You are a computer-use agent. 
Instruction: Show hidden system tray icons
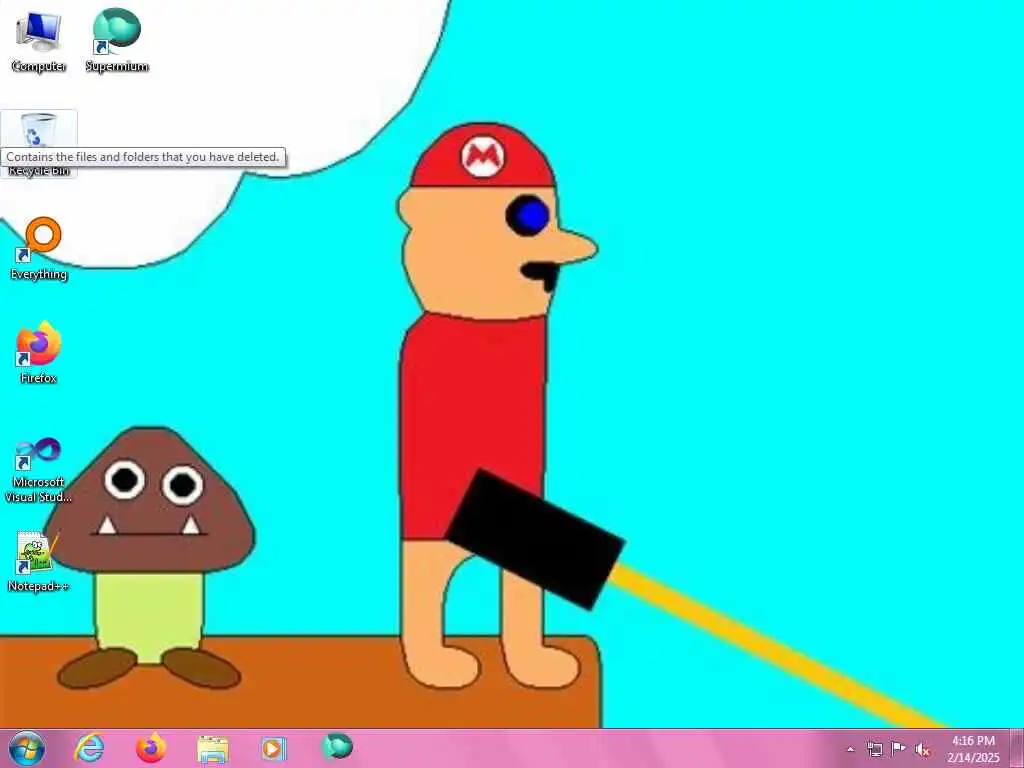point(850,750)
